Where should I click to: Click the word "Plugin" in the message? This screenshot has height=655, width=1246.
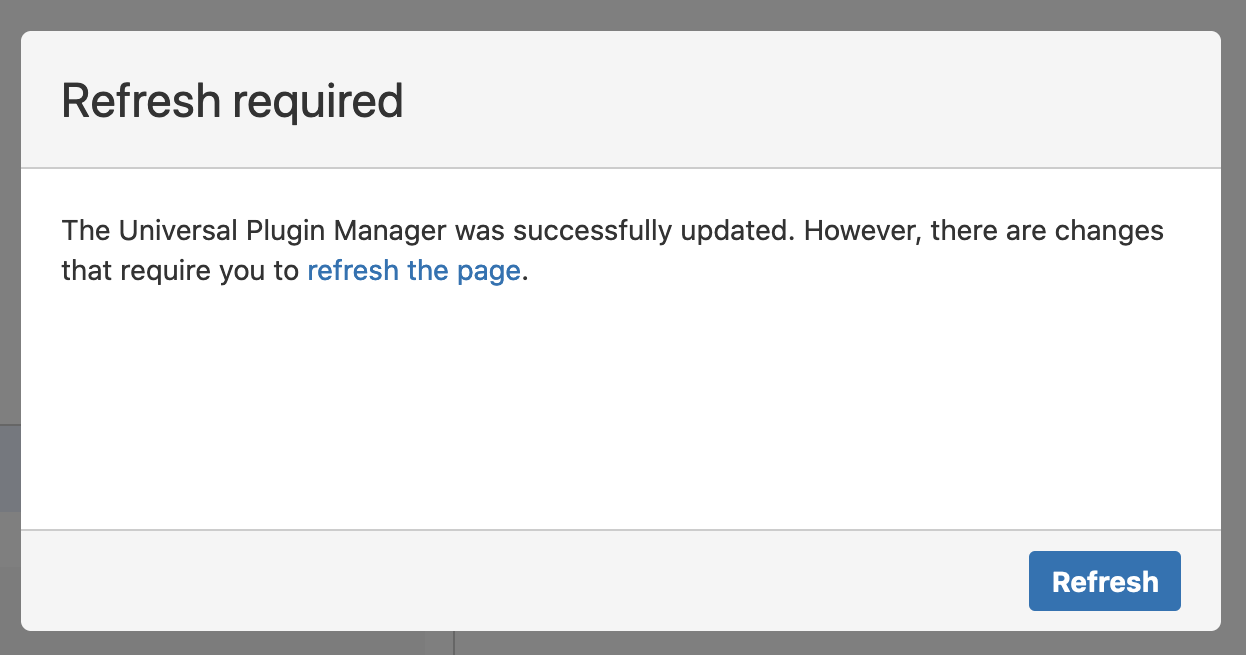point(286,231)
